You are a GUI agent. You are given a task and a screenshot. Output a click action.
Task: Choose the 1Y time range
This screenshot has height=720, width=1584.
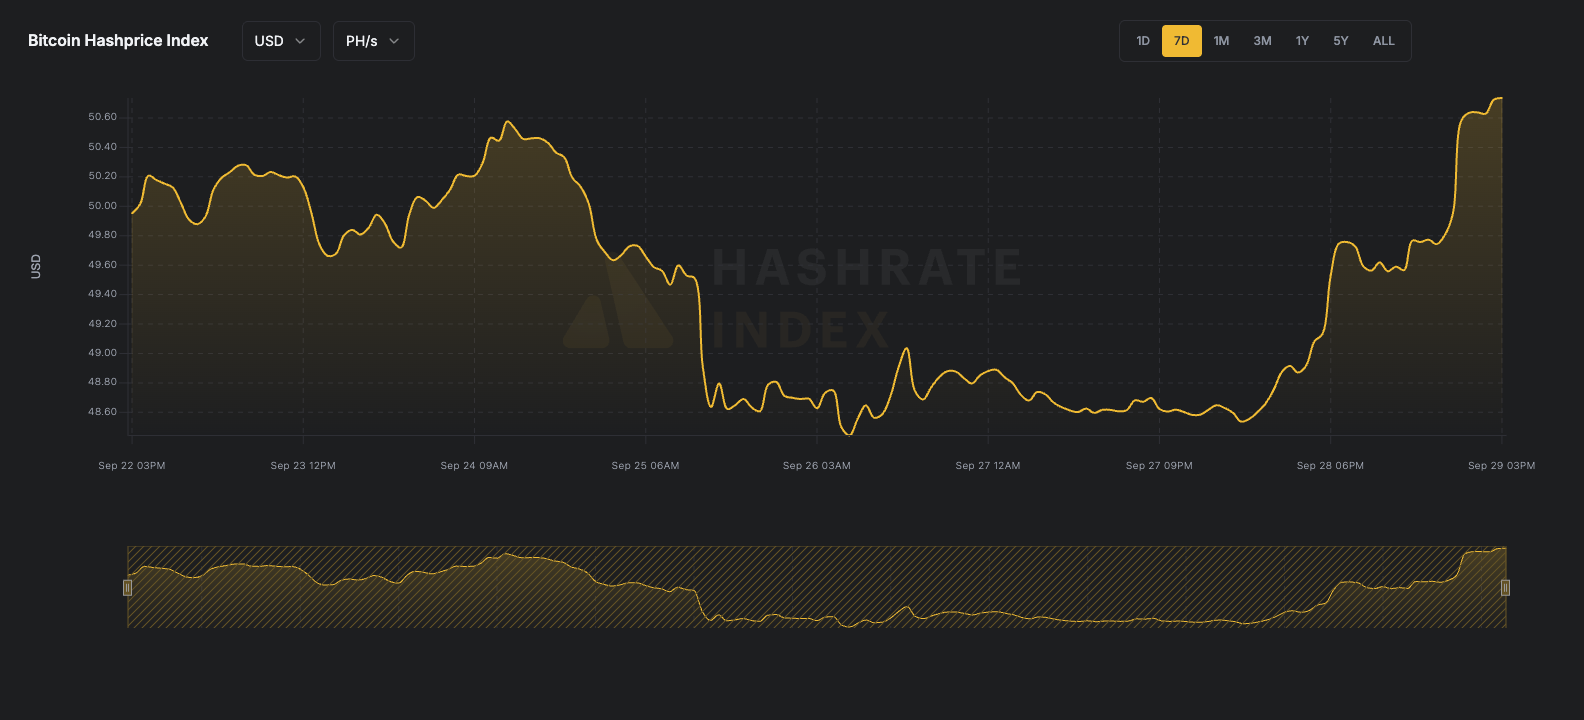pyautogui.click(x=1302, y=41)
